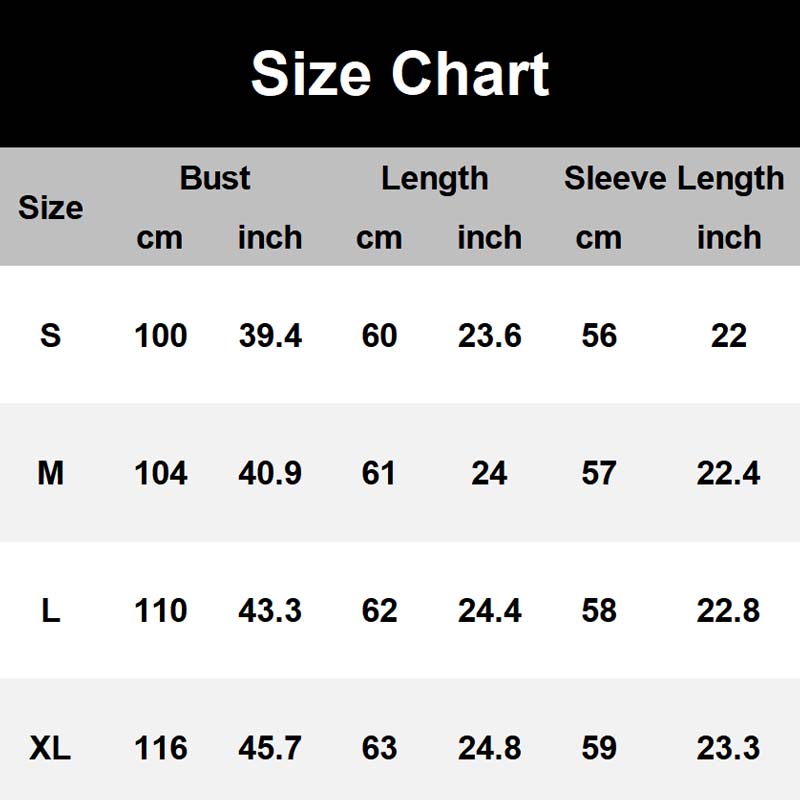The height and width of the screenshot is (800, 800).
Task: Click the Size Chart title
Action: pos(400,74)
